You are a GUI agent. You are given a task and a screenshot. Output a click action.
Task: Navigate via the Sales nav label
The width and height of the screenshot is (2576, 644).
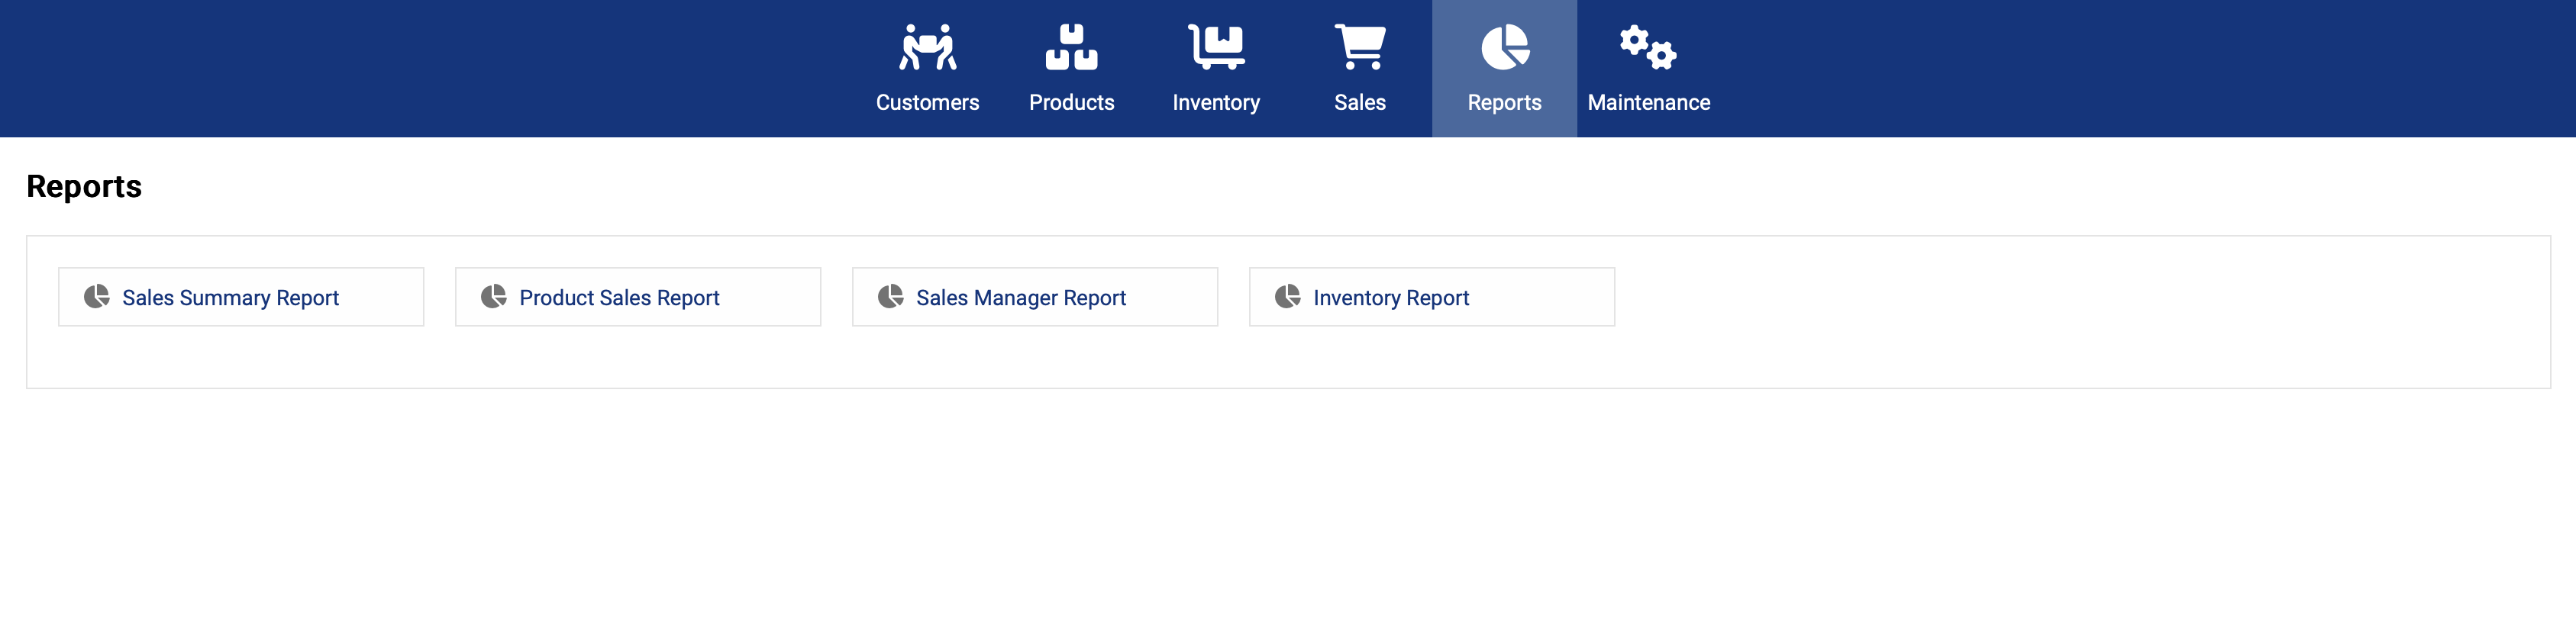pyautogui.click(x=1360, y=103)
